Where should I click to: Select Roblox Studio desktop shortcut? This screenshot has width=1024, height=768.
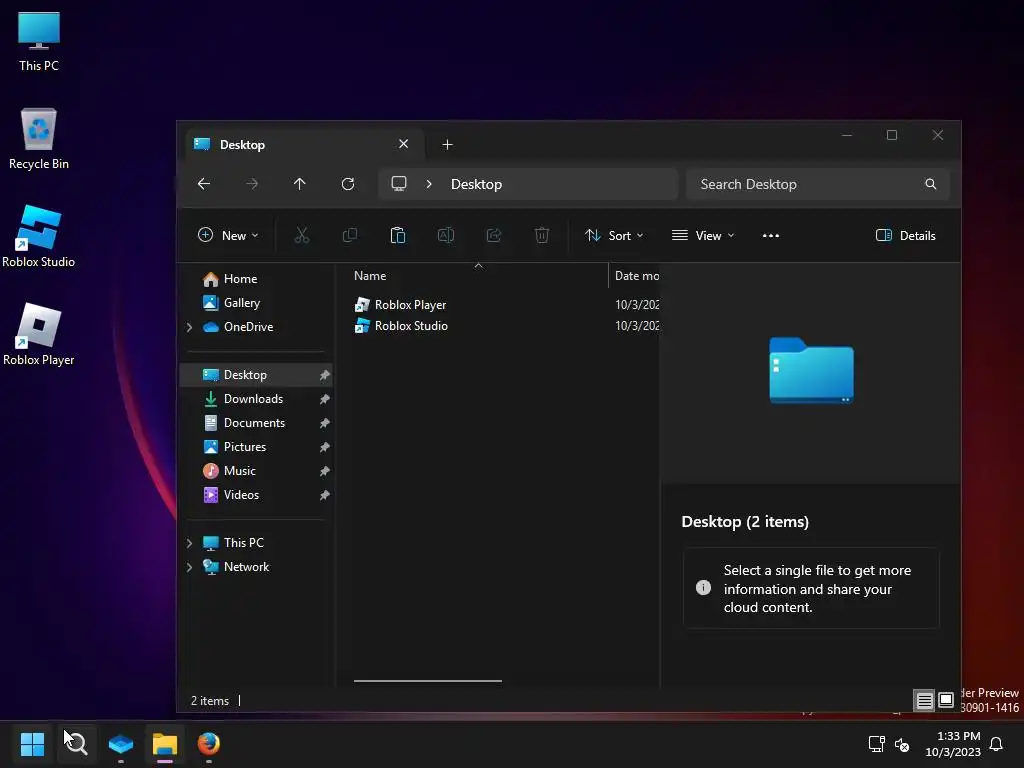point(39,236)
